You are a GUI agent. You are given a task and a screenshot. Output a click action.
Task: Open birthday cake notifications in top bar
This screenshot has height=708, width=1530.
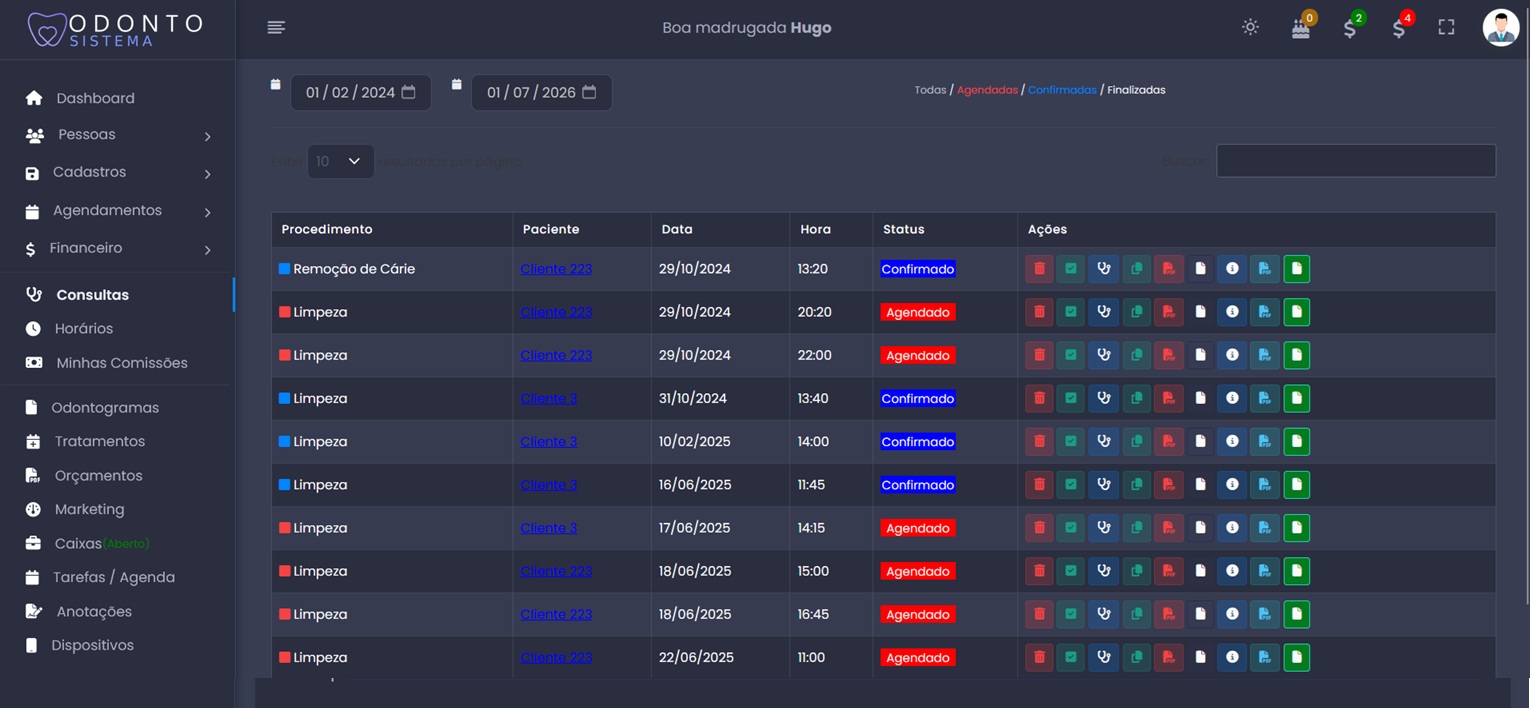[x=1300, y=28]
